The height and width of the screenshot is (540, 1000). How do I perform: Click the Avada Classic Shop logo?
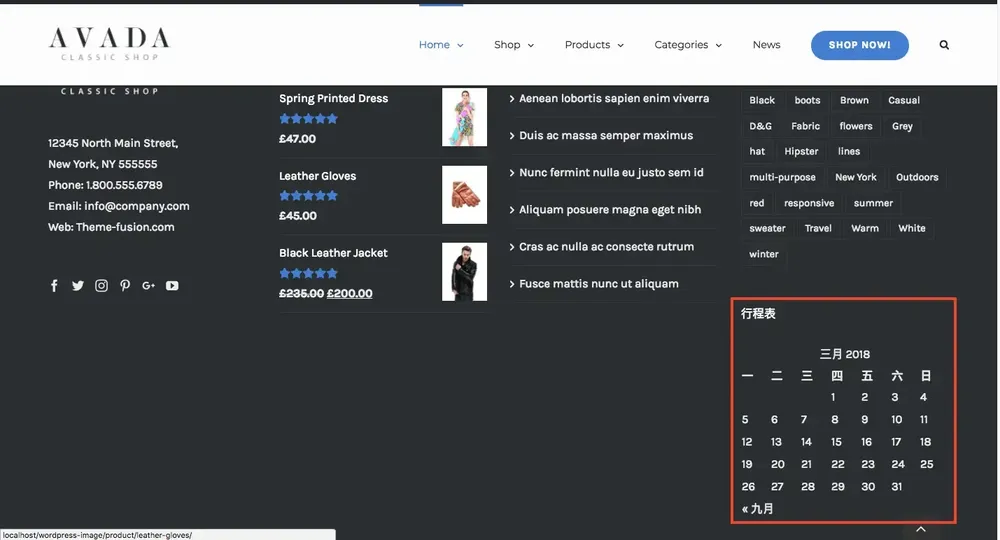[x=109, y=43]
